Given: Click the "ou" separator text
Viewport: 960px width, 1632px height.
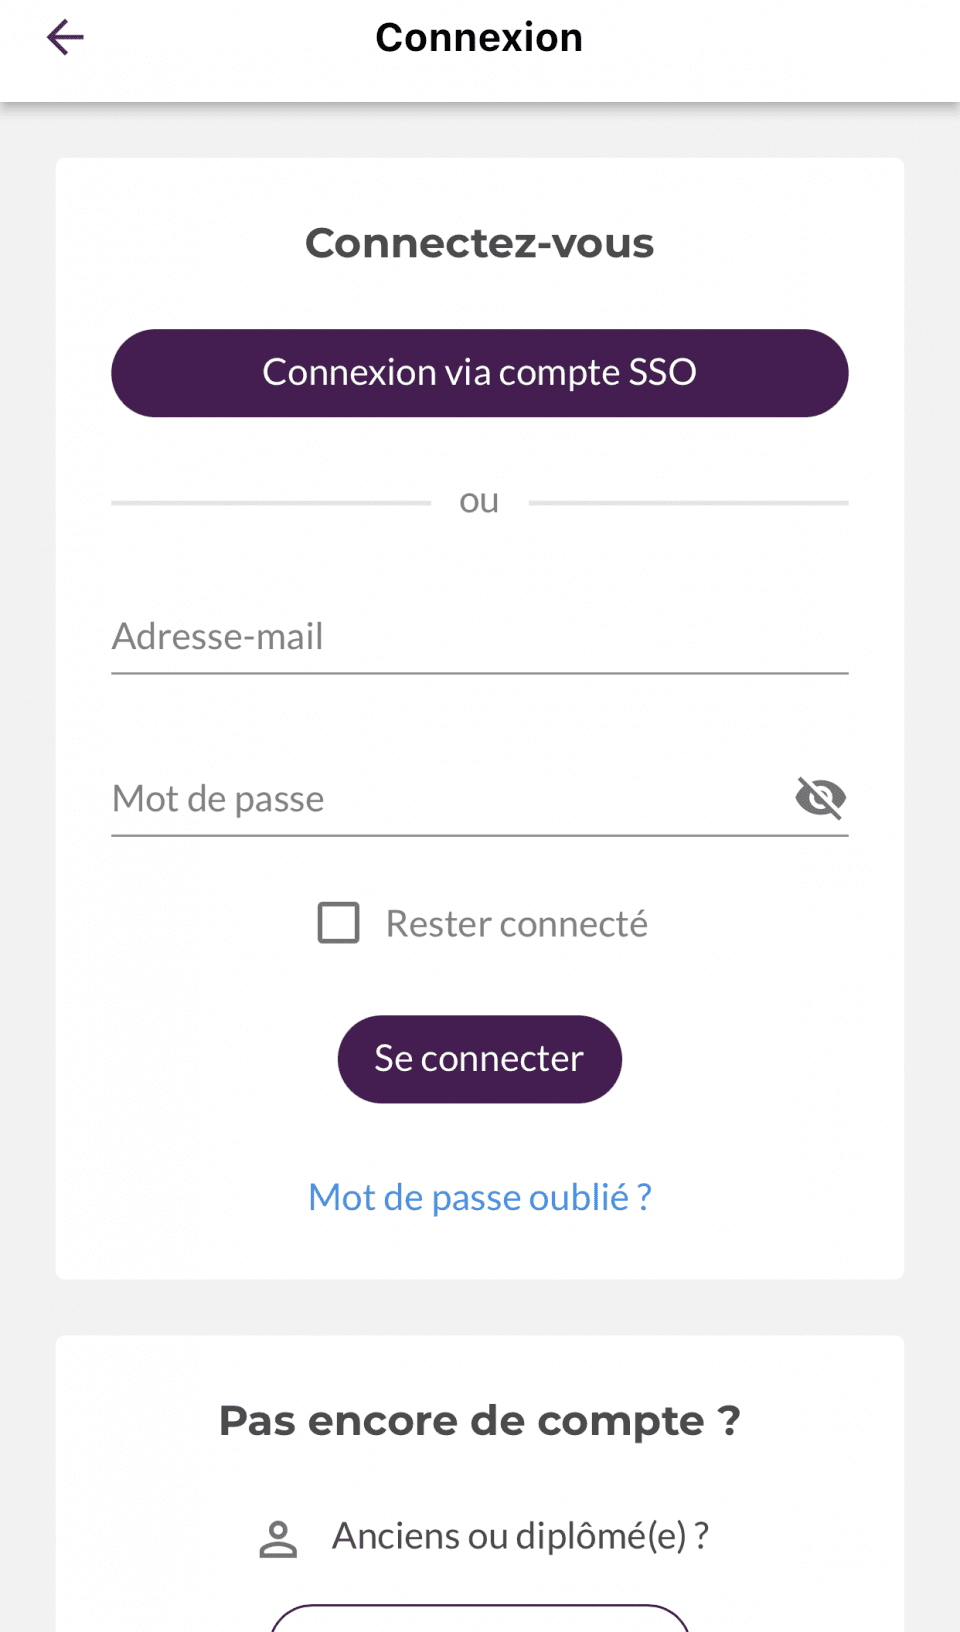Looking at the screenshot, I should [479, 501].
